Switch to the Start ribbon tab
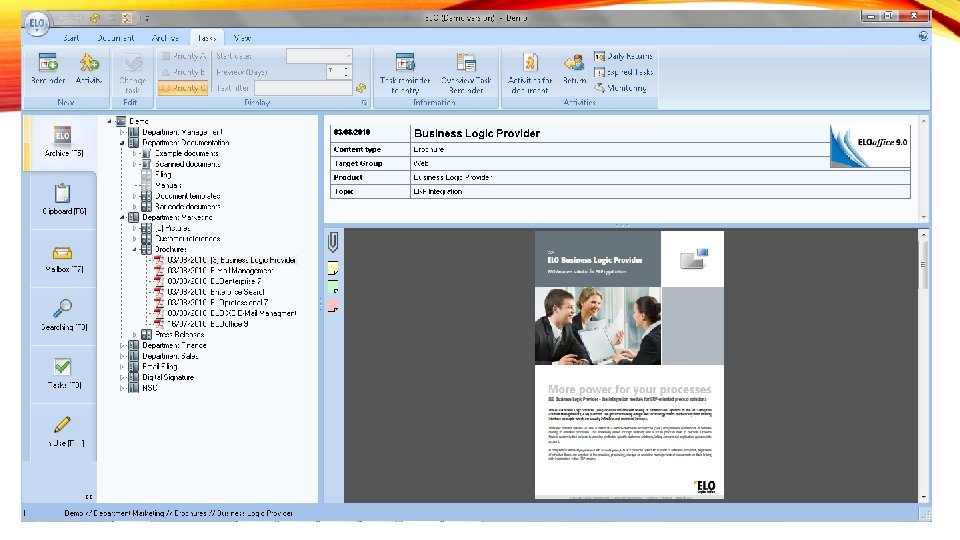This screenshot has width=960, height=540. point(71,38)
